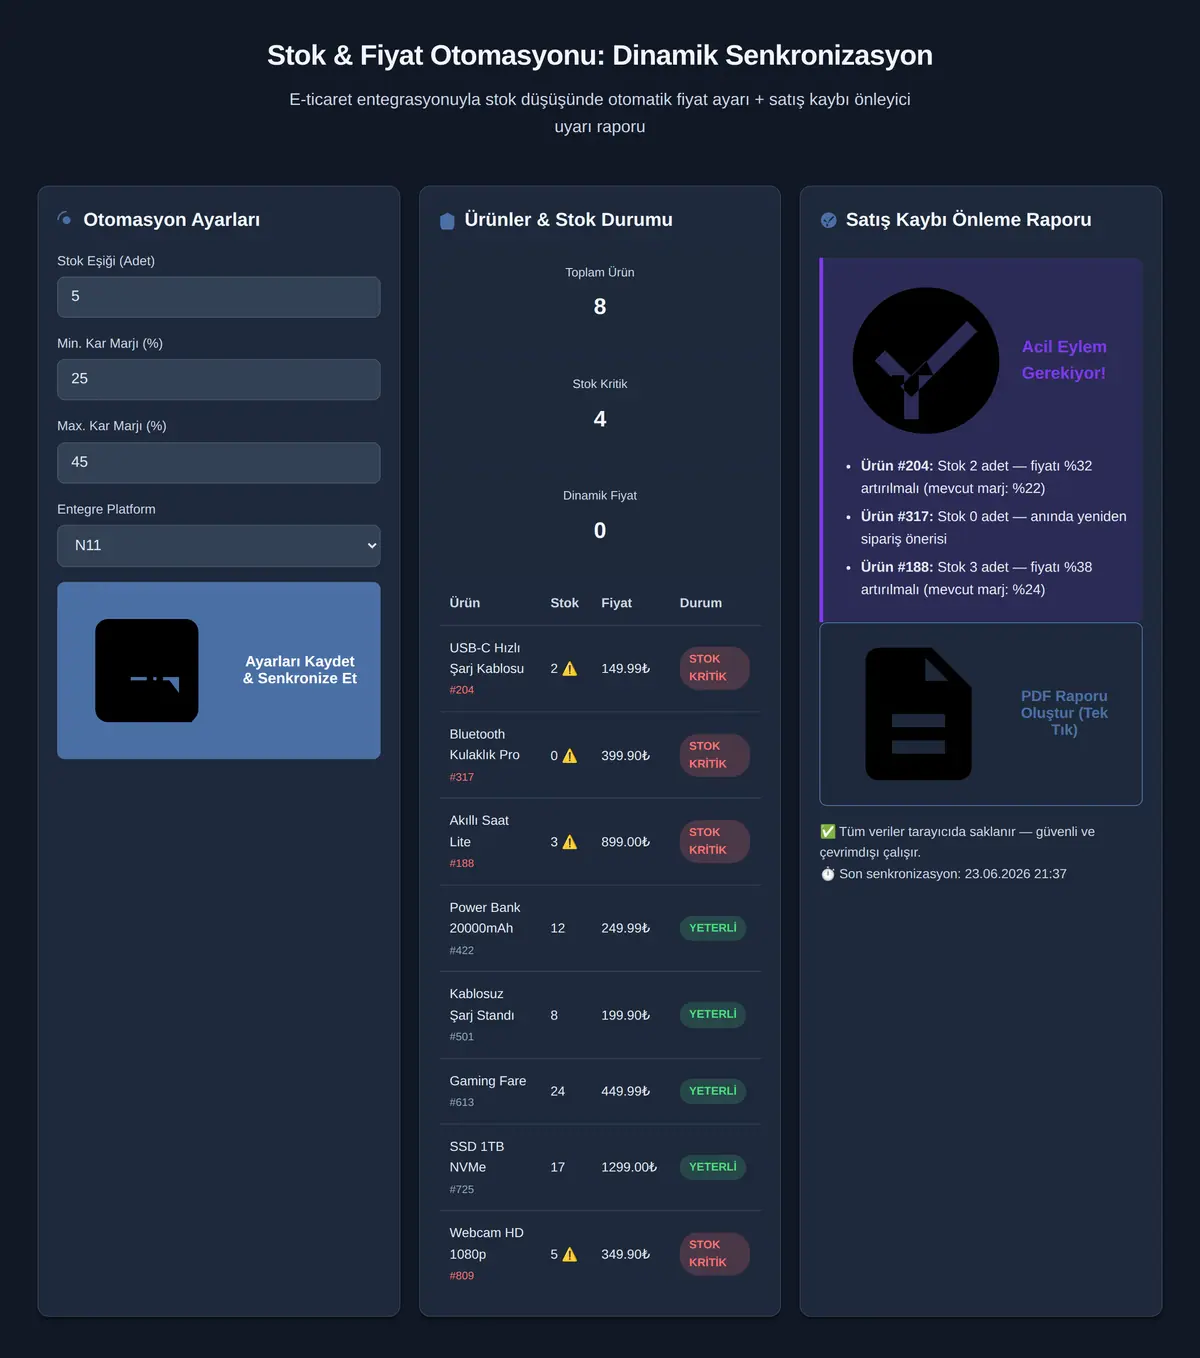
Task: Click the Durum column header
Action: (701, 603)
